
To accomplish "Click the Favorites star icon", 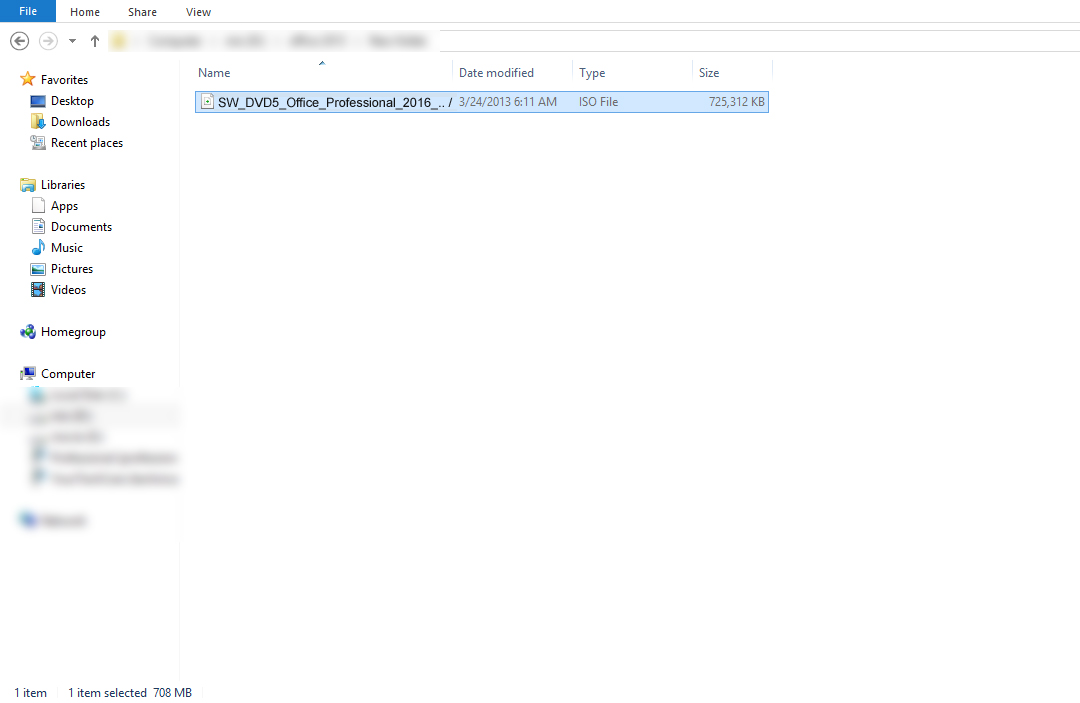I will (28, 79).
